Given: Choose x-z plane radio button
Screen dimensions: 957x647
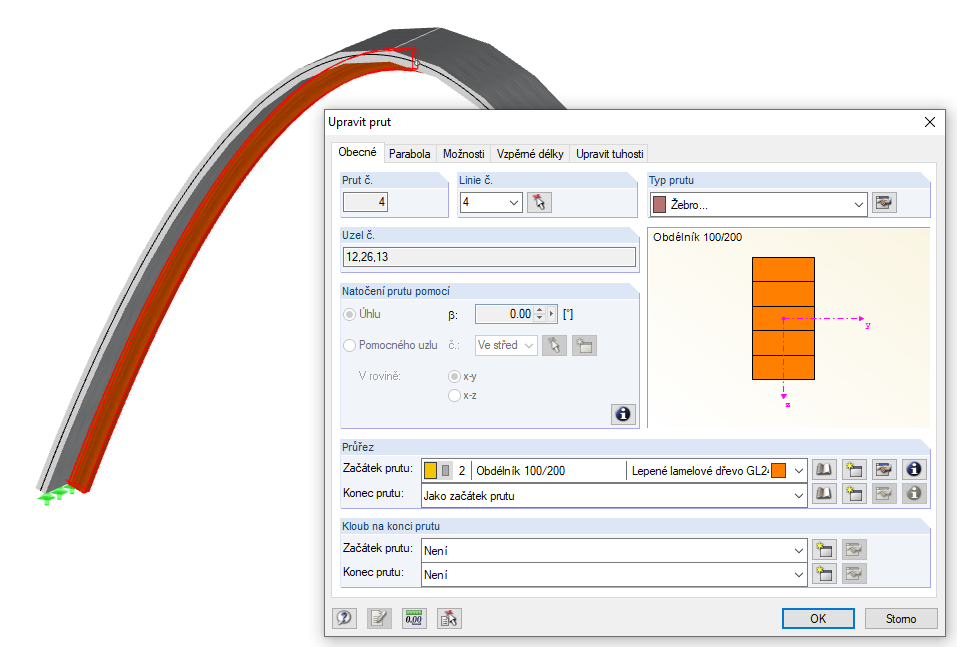Looking at the screenshot, I should tap(454, 396).
